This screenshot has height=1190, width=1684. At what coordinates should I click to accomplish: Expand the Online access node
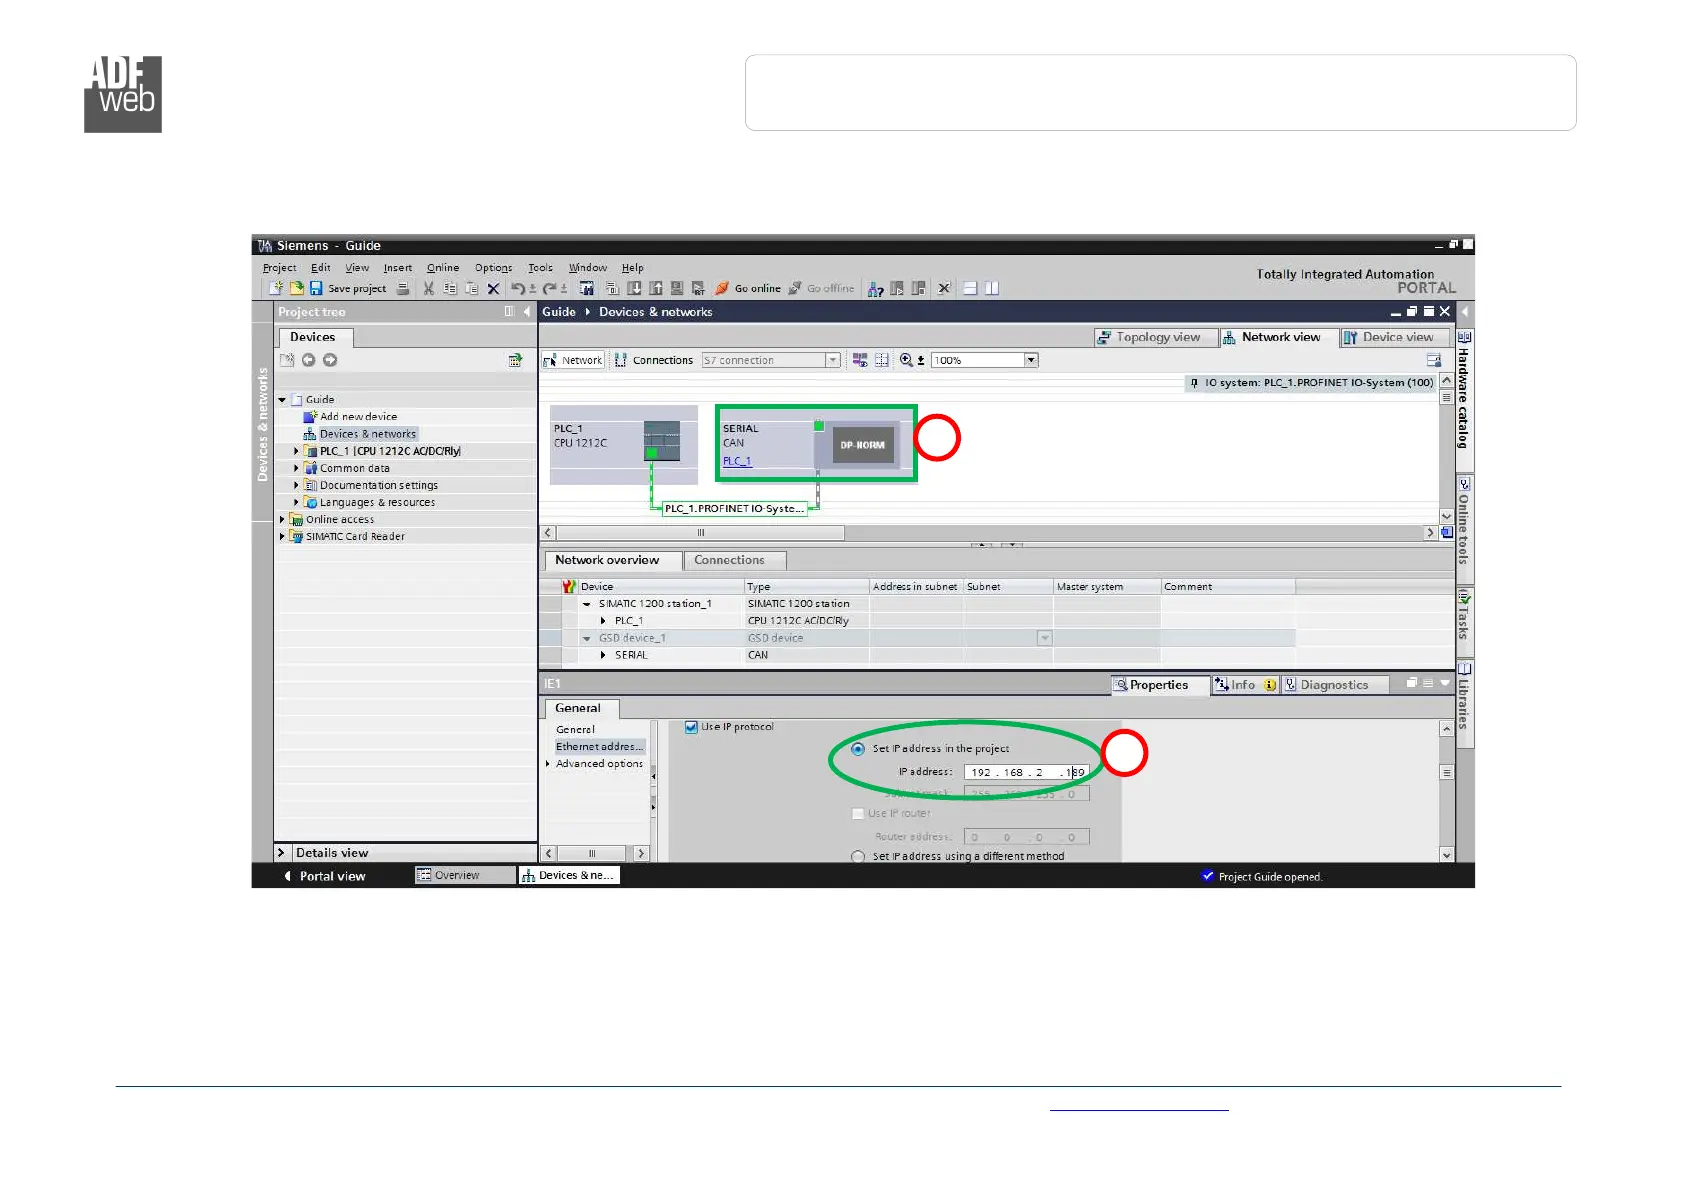[282, 520]
